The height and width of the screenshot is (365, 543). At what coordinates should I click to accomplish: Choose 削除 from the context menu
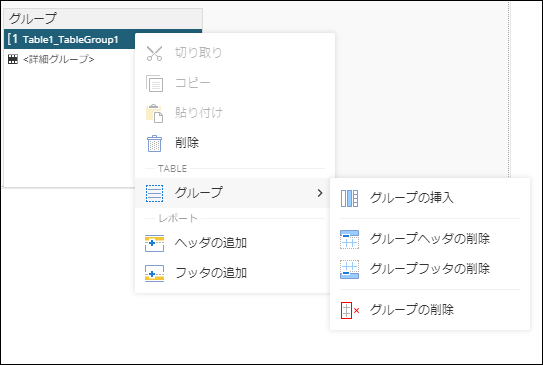(x=235, y=143)
